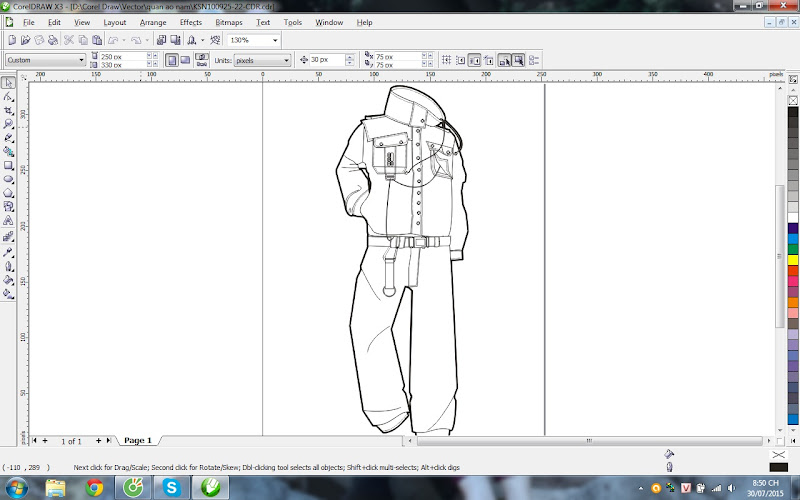The height and width of the screenshot is (500, 800).
Task: Pick the Eyedropper tool
Action: point(8,253)
